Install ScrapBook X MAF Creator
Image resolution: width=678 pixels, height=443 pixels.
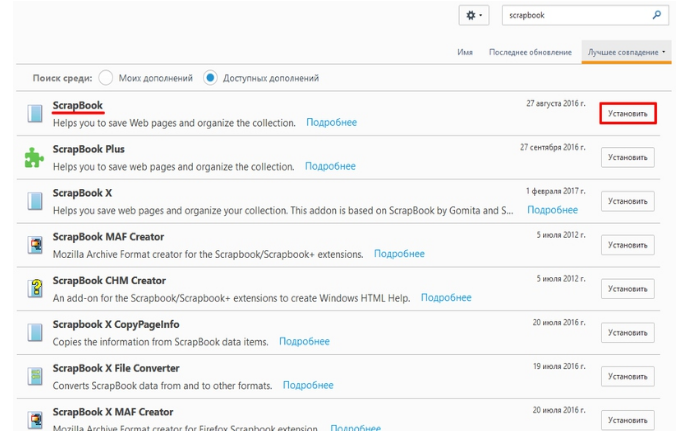[628, 420]
